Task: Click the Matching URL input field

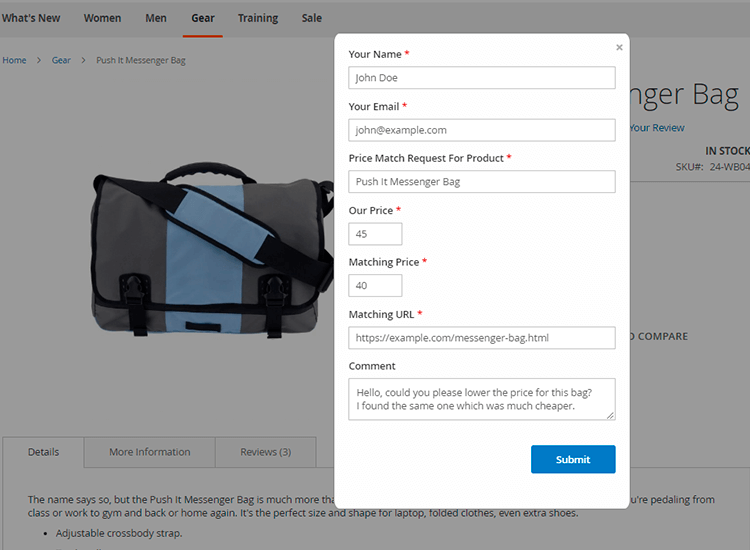Action: [x=481, y=338]
